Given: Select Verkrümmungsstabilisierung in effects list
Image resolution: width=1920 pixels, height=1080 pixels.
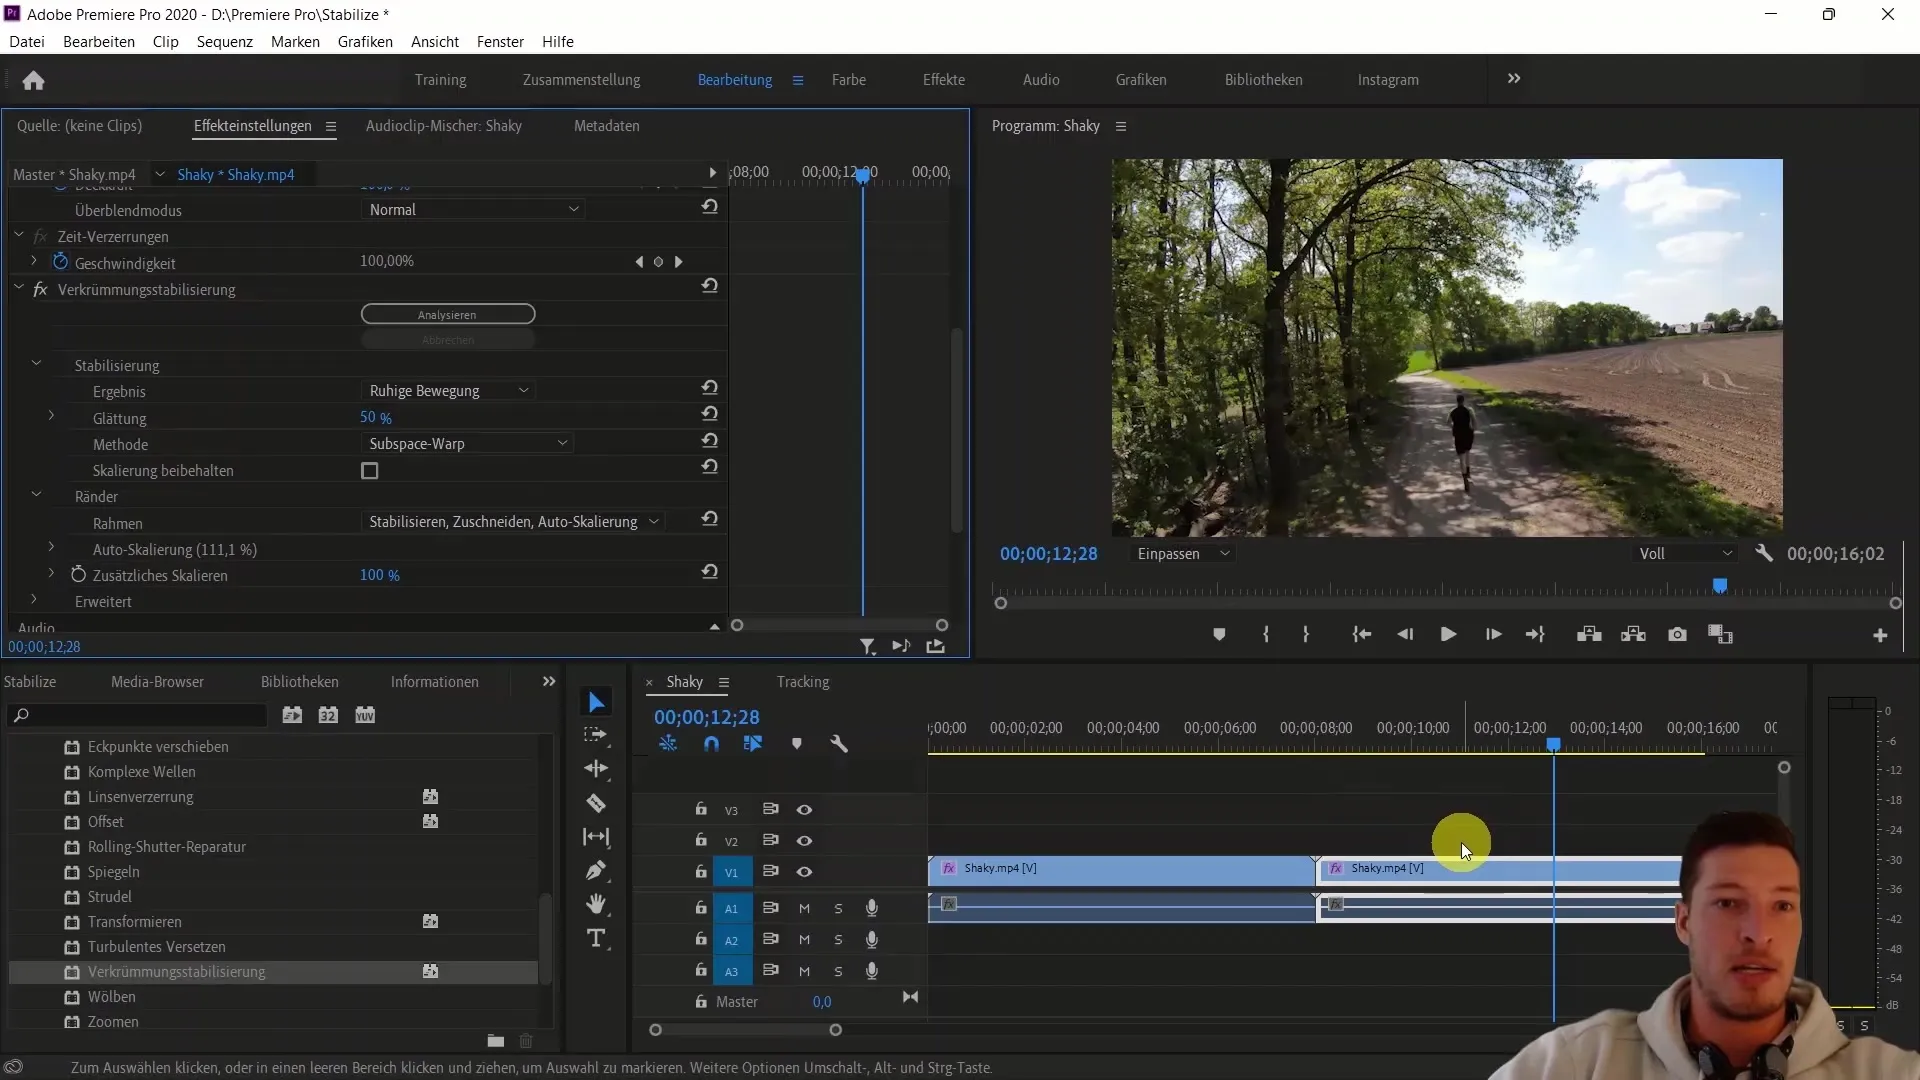Looking at the screenshot, I should [176, 972].
